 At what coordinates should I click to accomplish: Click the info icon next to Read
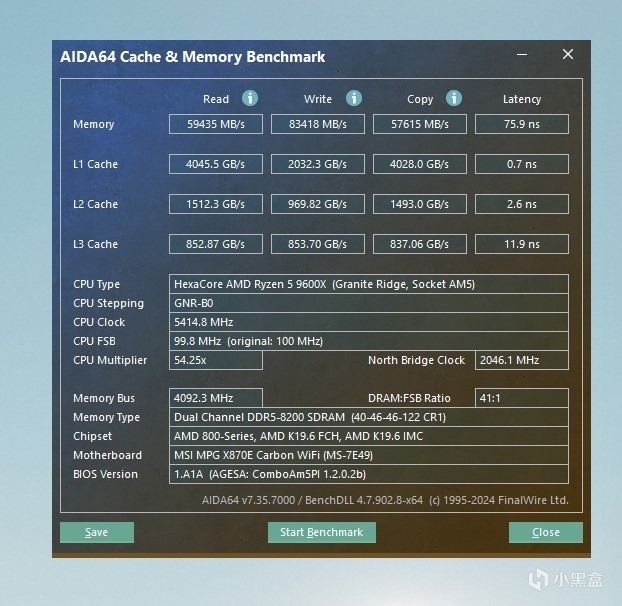tap(250, 98)
